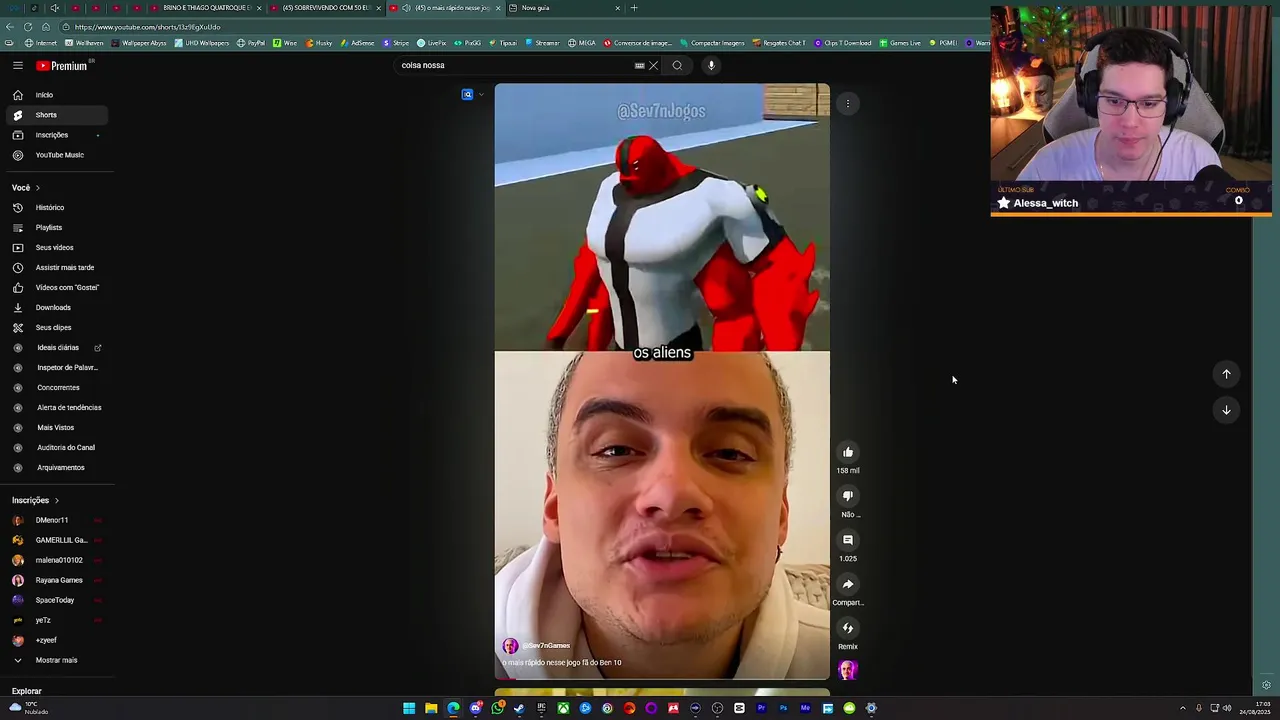Open @Sev7nGames channel avatar
The image size is (1280, 720).
click(510, 646)
